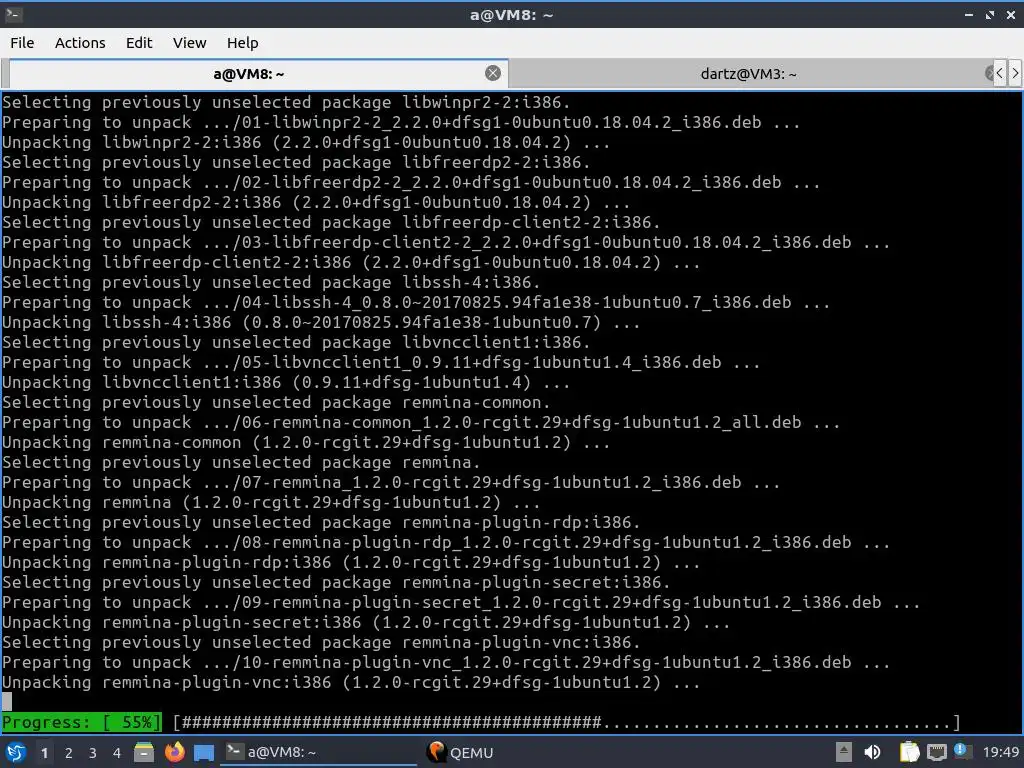Switch to the dartz@VM3 tab
The height and width of the screenshot is (768, 1024).
click(x=748, y=74)
